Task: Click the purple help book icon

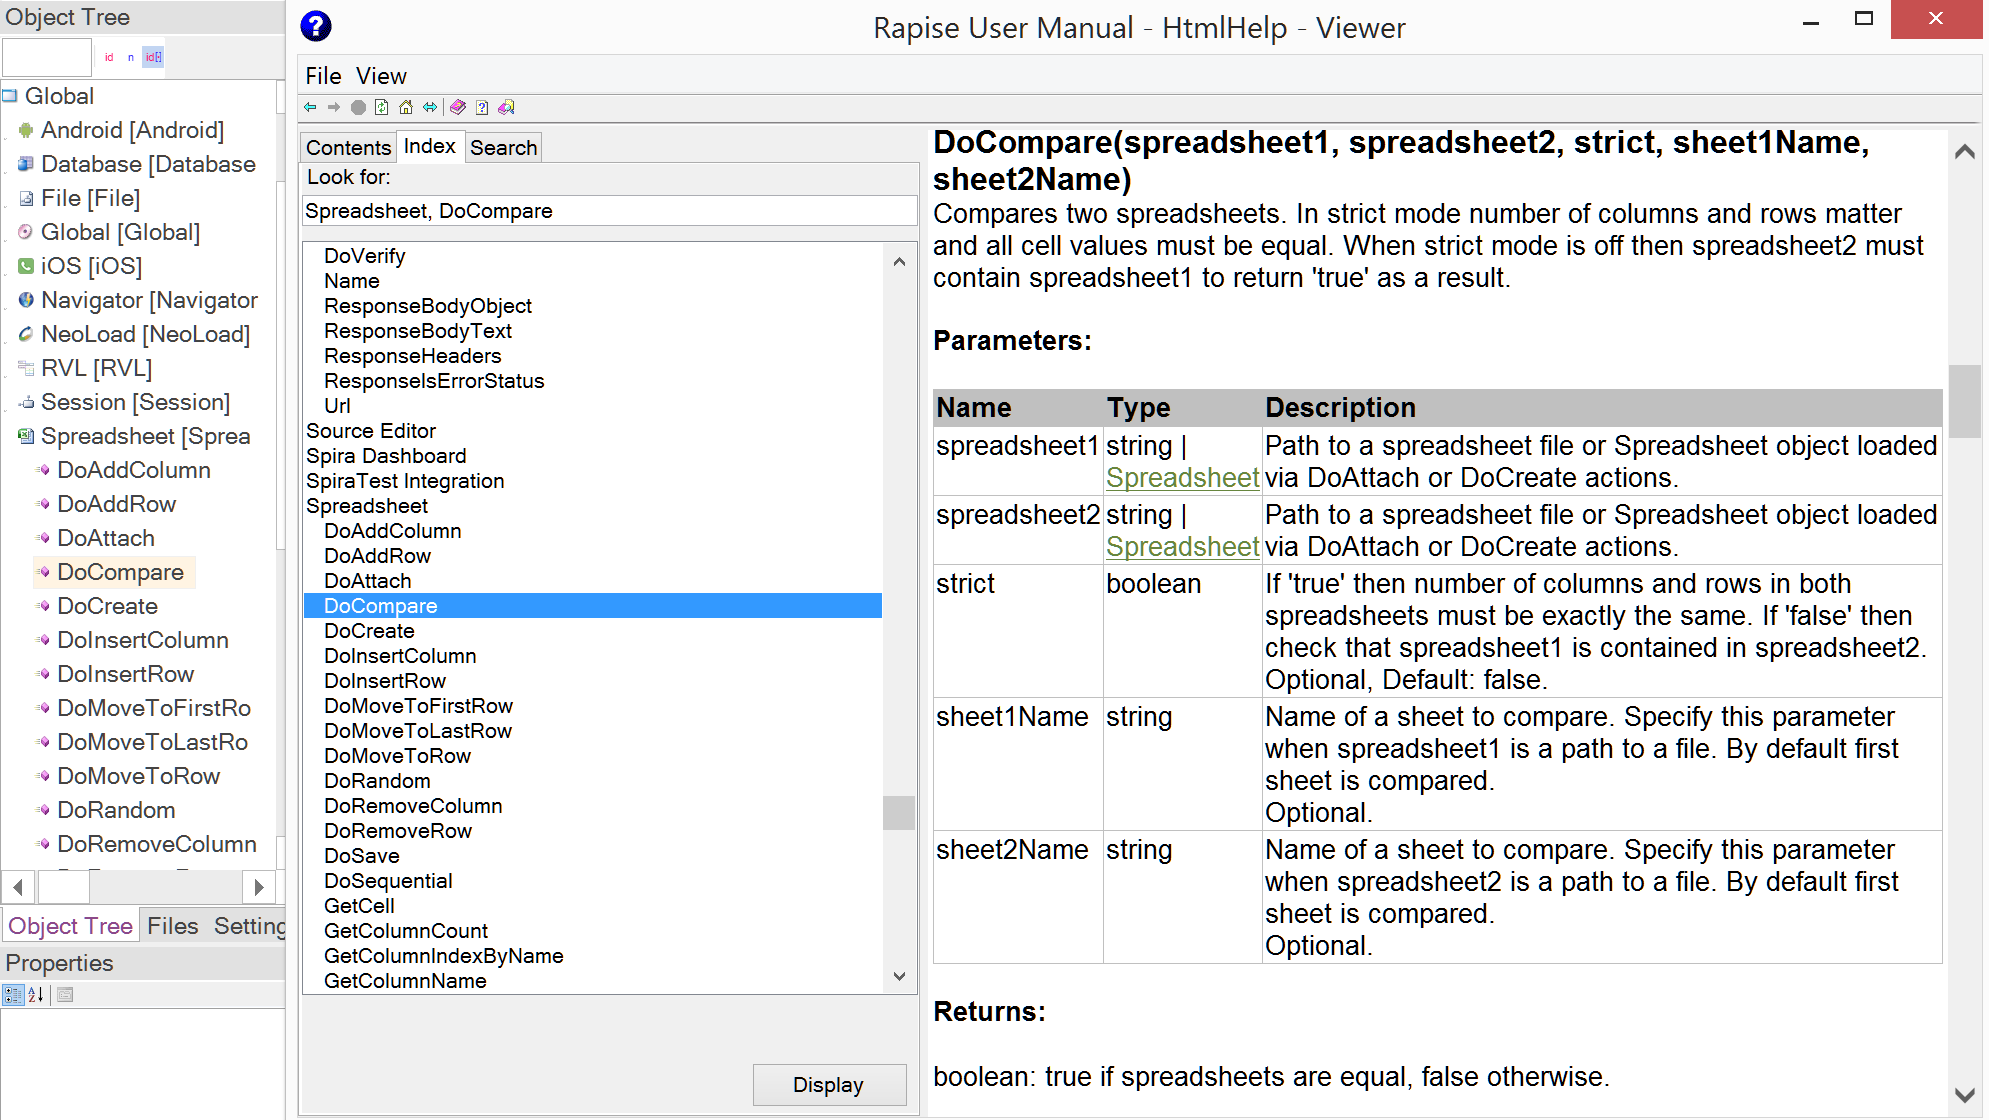Action: [458, 107]
